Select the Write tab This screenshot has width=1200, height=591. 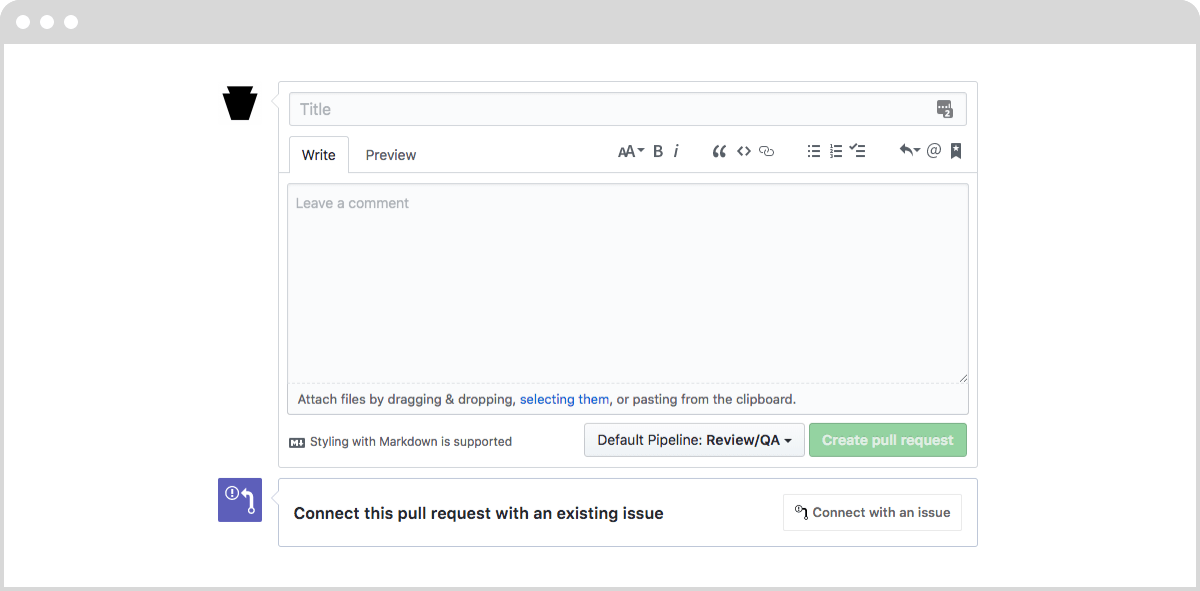[318, 154]
